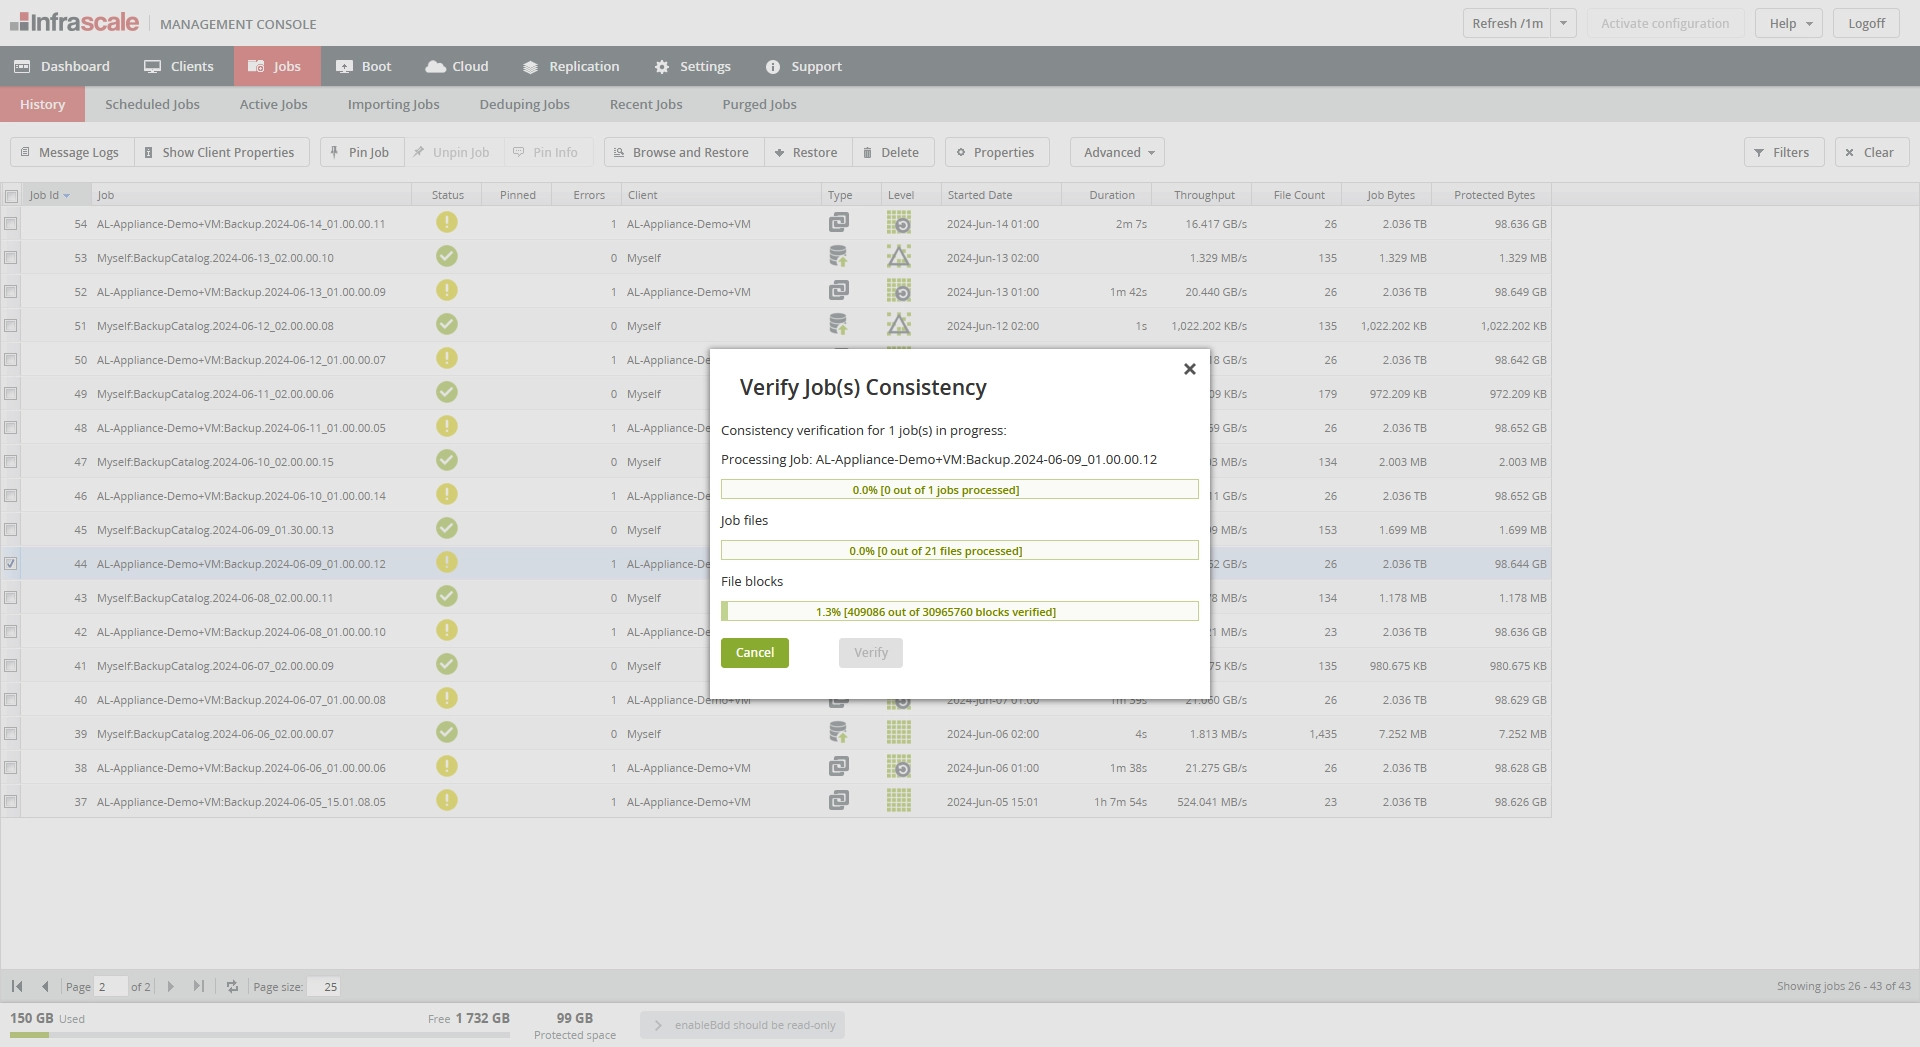The height and width of the screenshot is (1047, 1920).
Task: Open the Replication tab
Action: coord(571,66)
